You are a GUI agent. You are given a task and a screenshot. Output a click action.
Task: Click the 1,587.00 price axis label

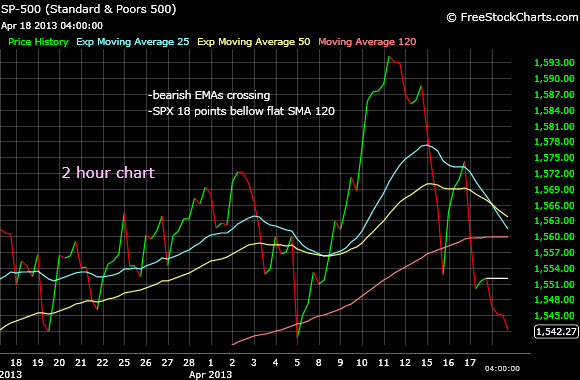tap(554, 94)
